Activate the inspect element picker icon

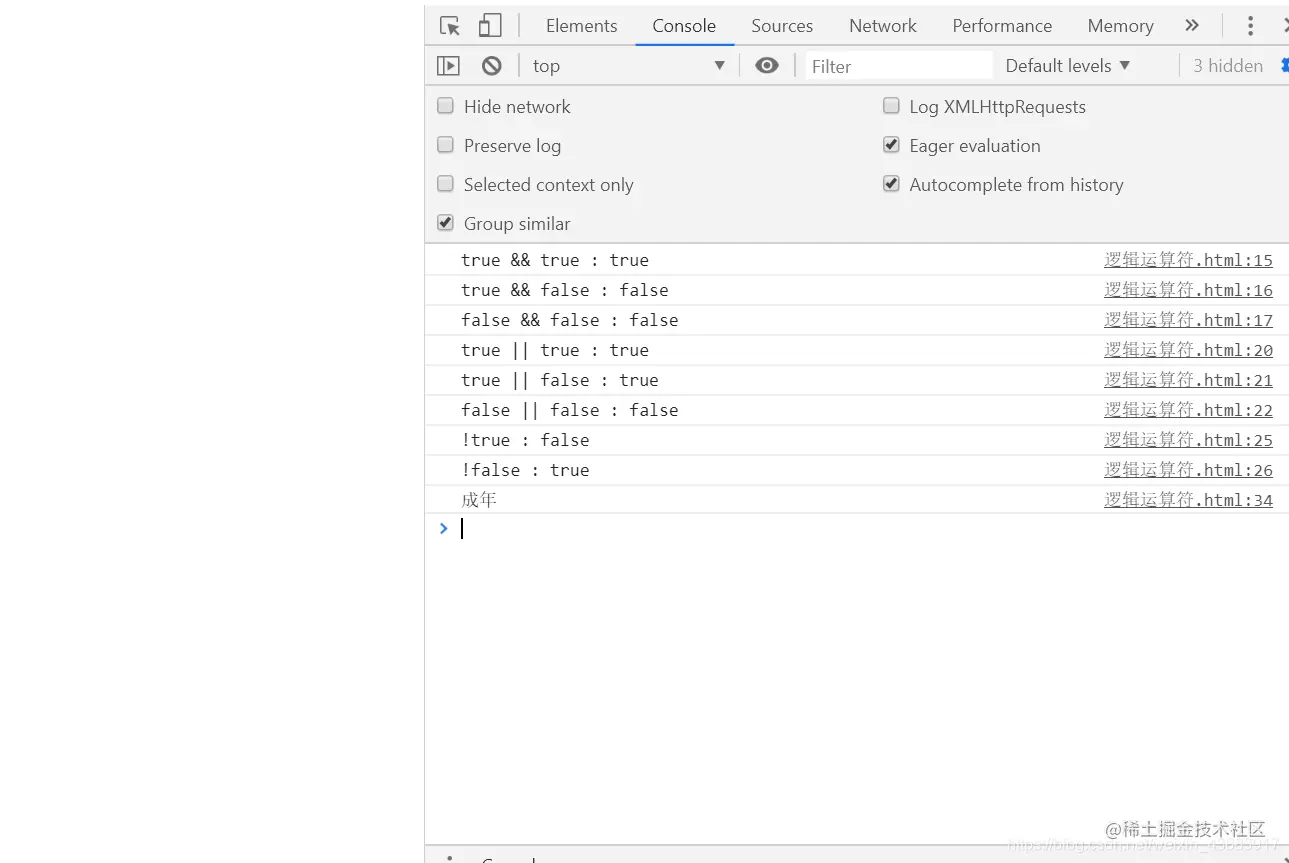pyautogui.click(x=450, y=26)
